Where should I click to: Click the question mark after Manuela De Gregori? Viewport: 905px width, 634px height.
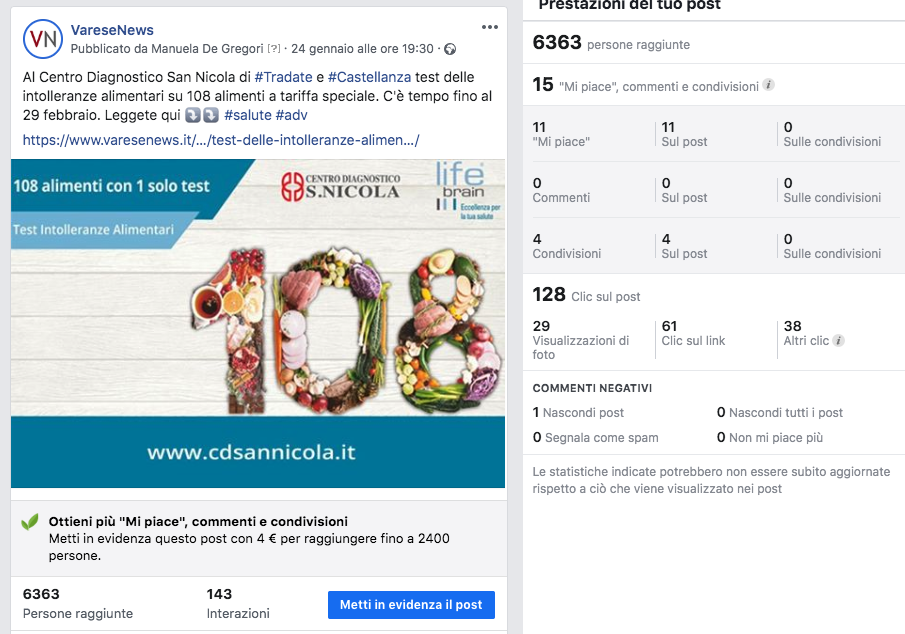point(274,49)
